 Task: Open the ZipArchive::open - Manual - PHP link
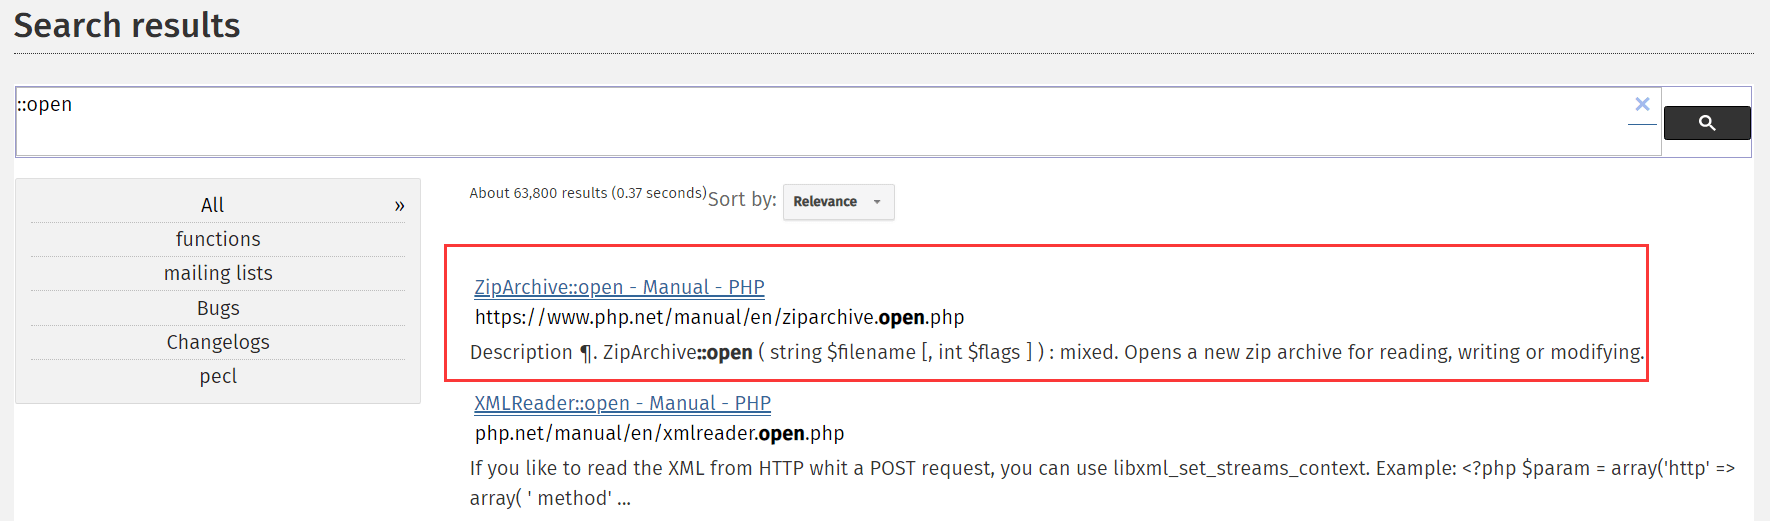[x=619, y=288]
